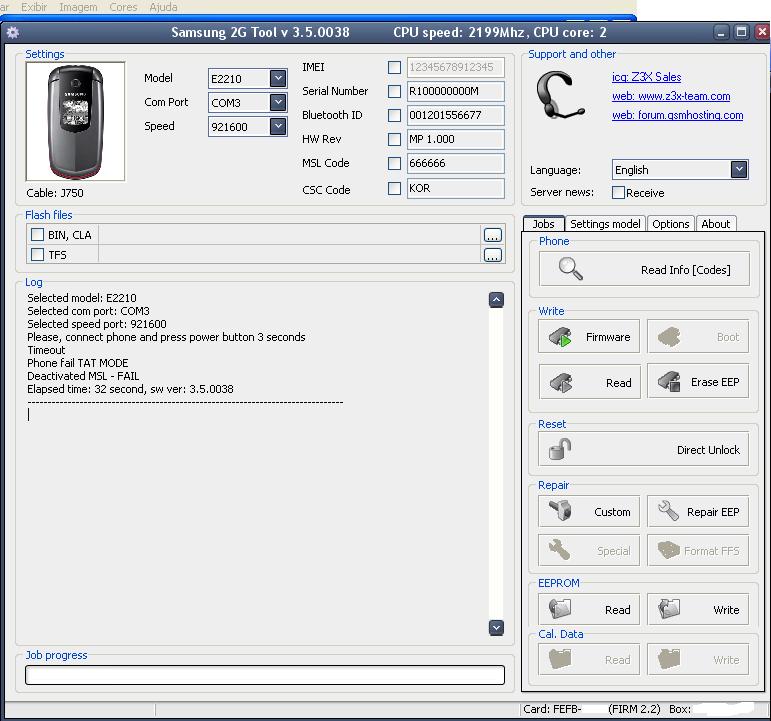The height and width of the screenshot is (721, 771).
Task: Open the Ajuda menu in background window
Action: [x=163, y=7]
